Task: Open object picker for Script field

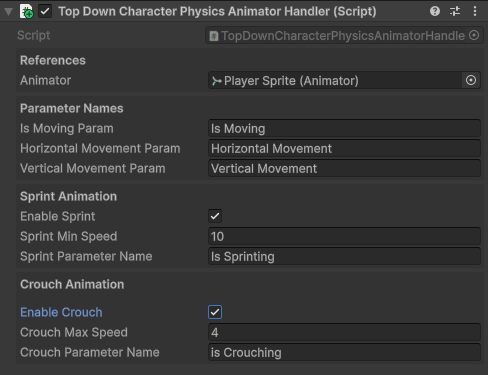Action: (x=474, y=35)
